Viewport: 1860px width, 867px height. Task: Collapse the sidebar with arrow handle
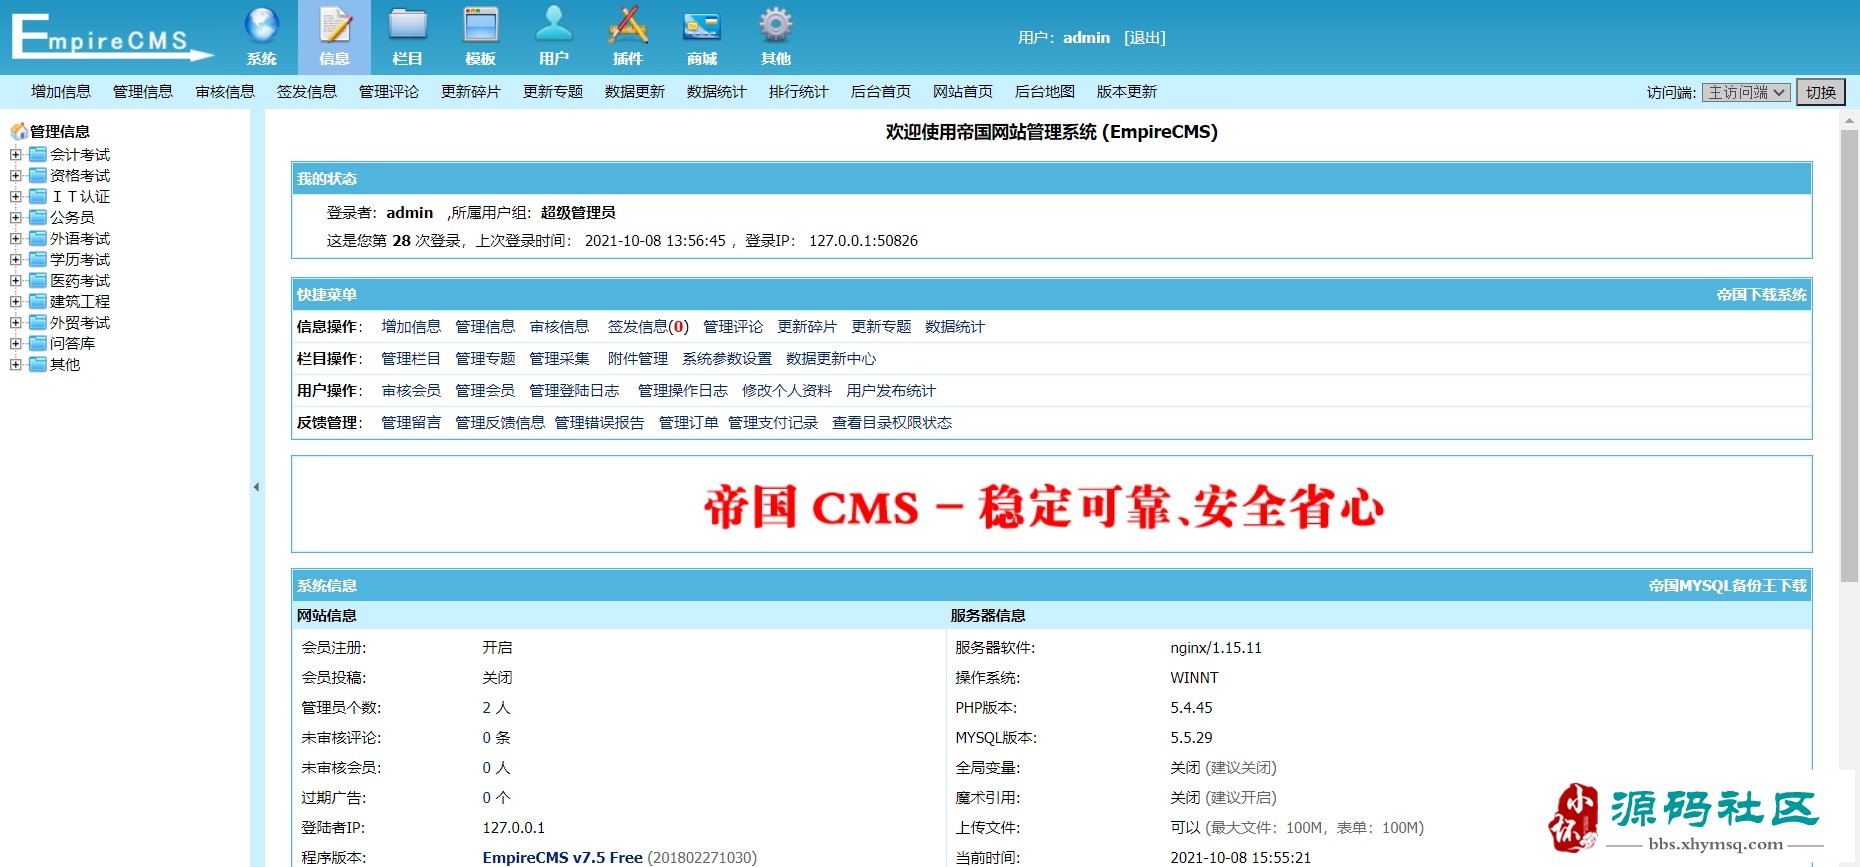point(256,487)
